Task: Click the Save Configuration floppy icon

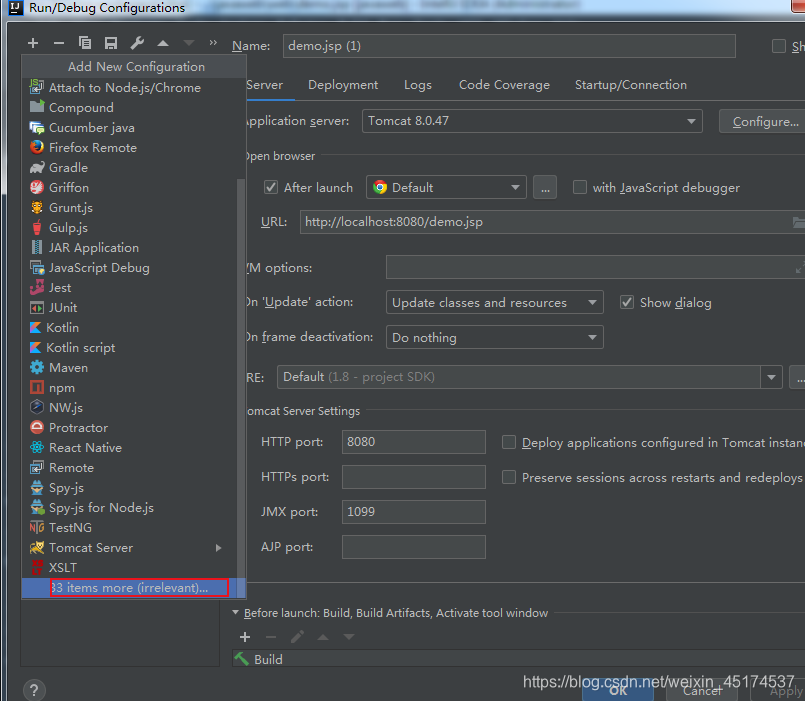Action: point(111,43)
